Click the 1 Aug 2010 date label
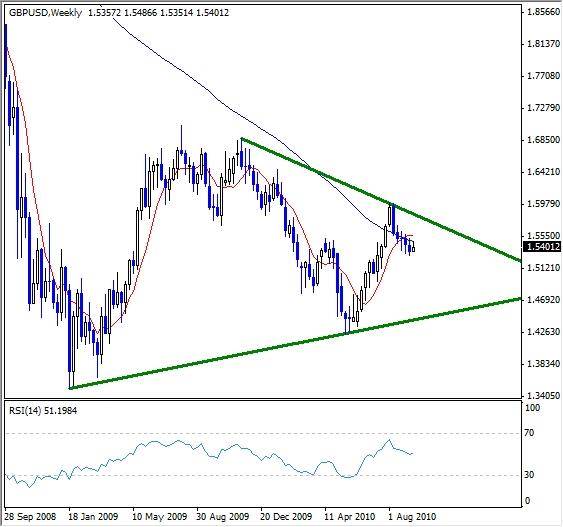Screen dimensions: 563x527 click(x=412, y=517)
